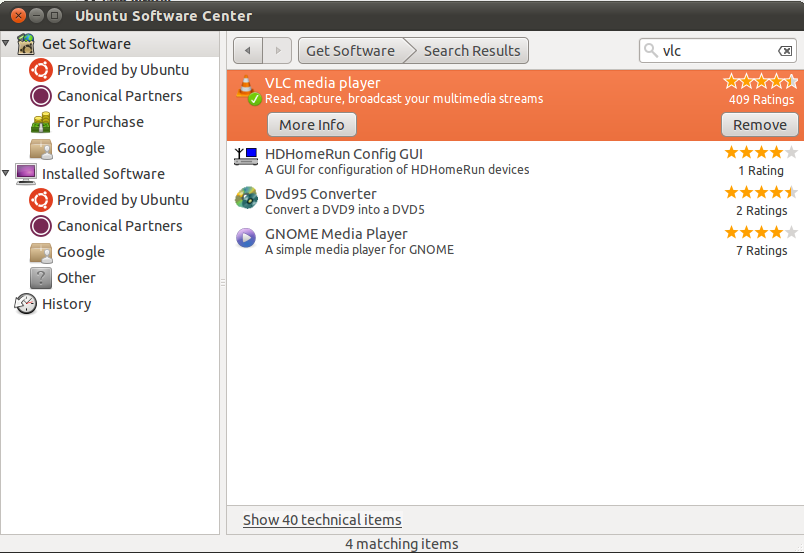Click the HDHomeRun Config GUI icon

coord(246,157)
